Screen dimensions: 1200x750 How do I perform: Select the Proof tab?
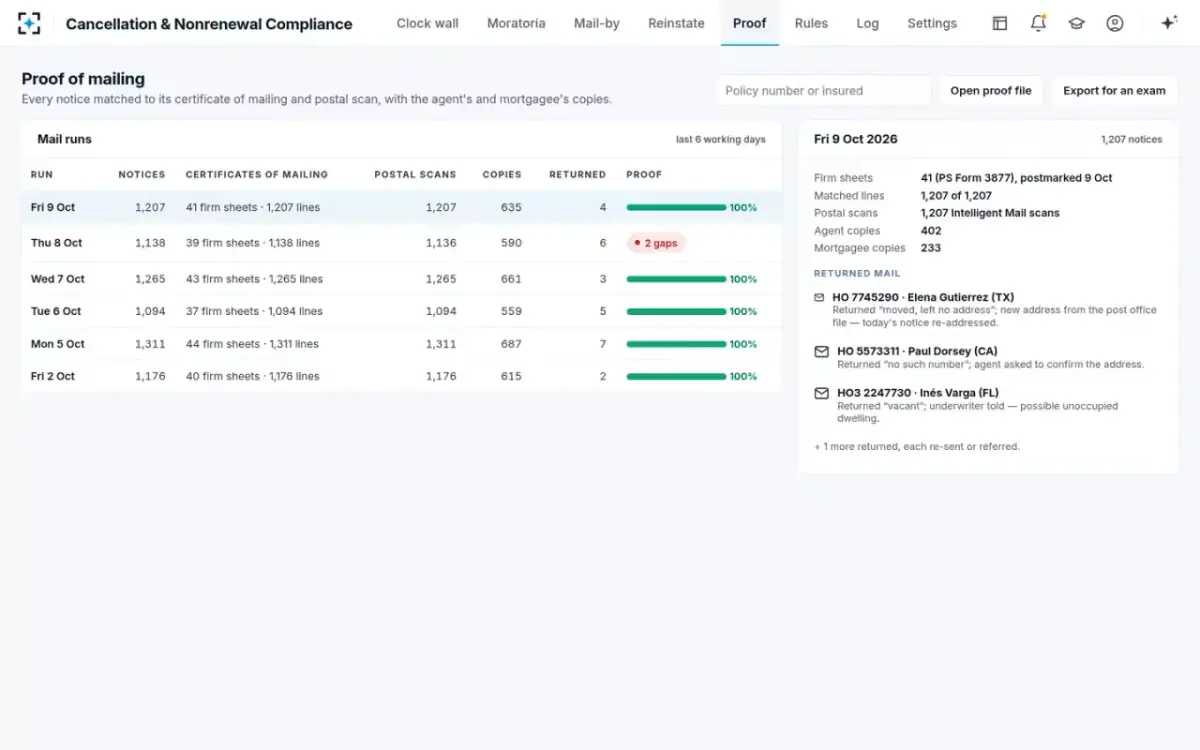[x=750, y=23]
